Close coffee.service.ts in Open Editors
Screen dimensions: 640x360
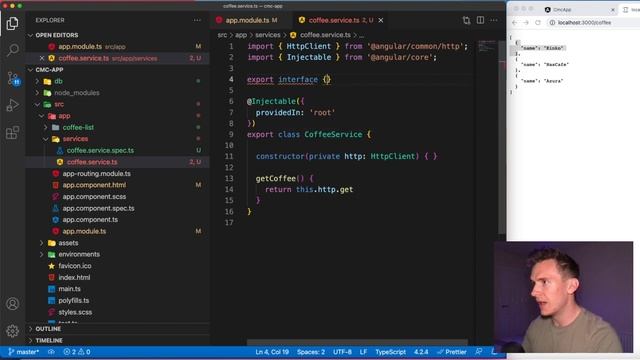coord(42,58)
